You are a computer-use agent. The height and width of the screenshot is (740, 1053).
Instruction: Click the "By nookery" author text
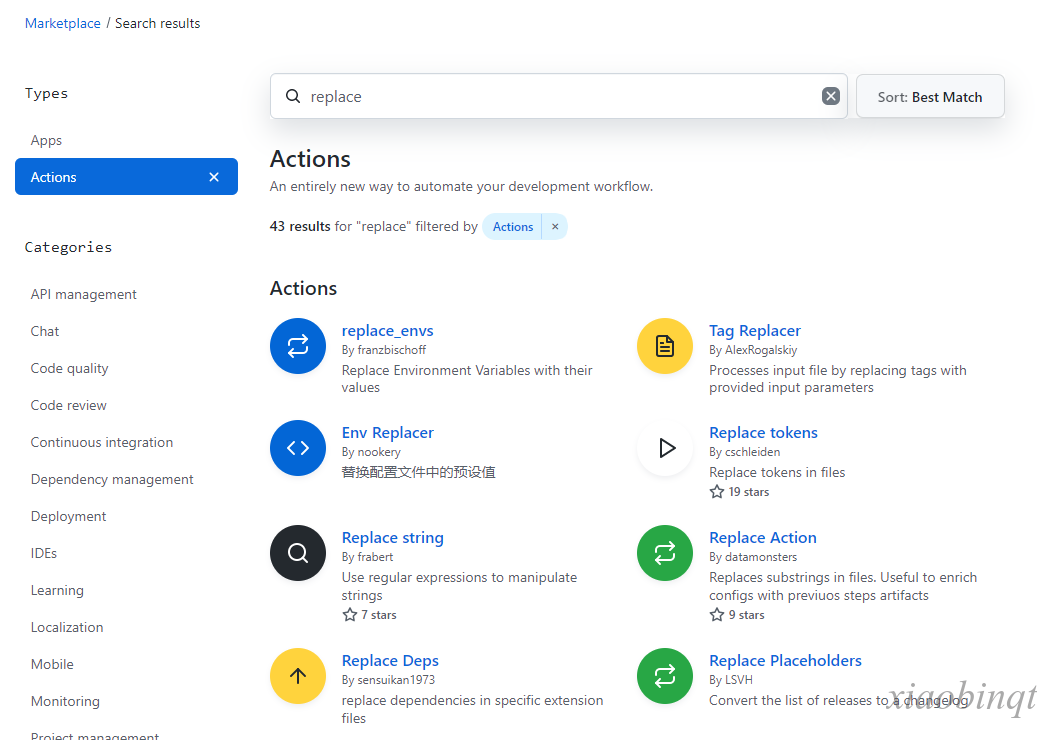pyautogui.click(x=371, y=452)
